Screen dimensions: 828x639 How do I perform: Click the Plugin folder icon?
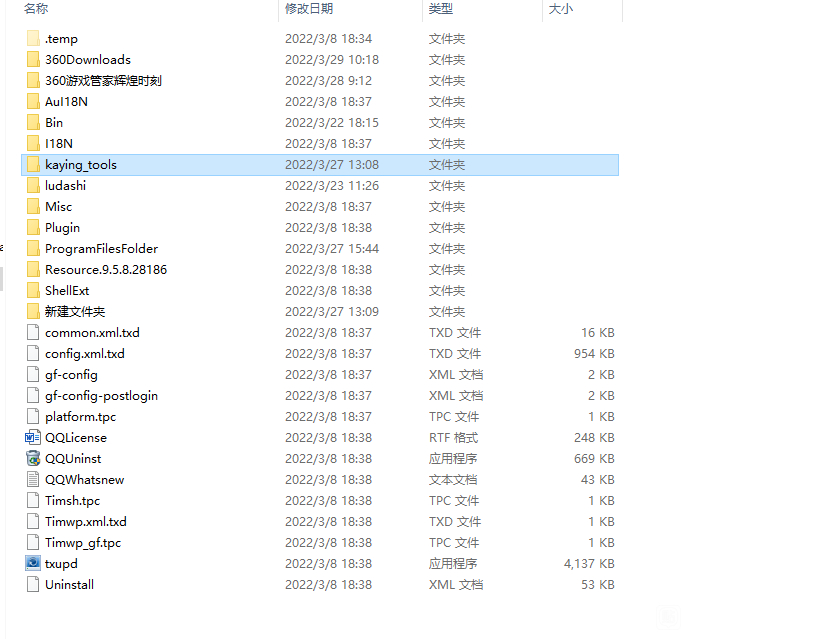pos(33,228)
